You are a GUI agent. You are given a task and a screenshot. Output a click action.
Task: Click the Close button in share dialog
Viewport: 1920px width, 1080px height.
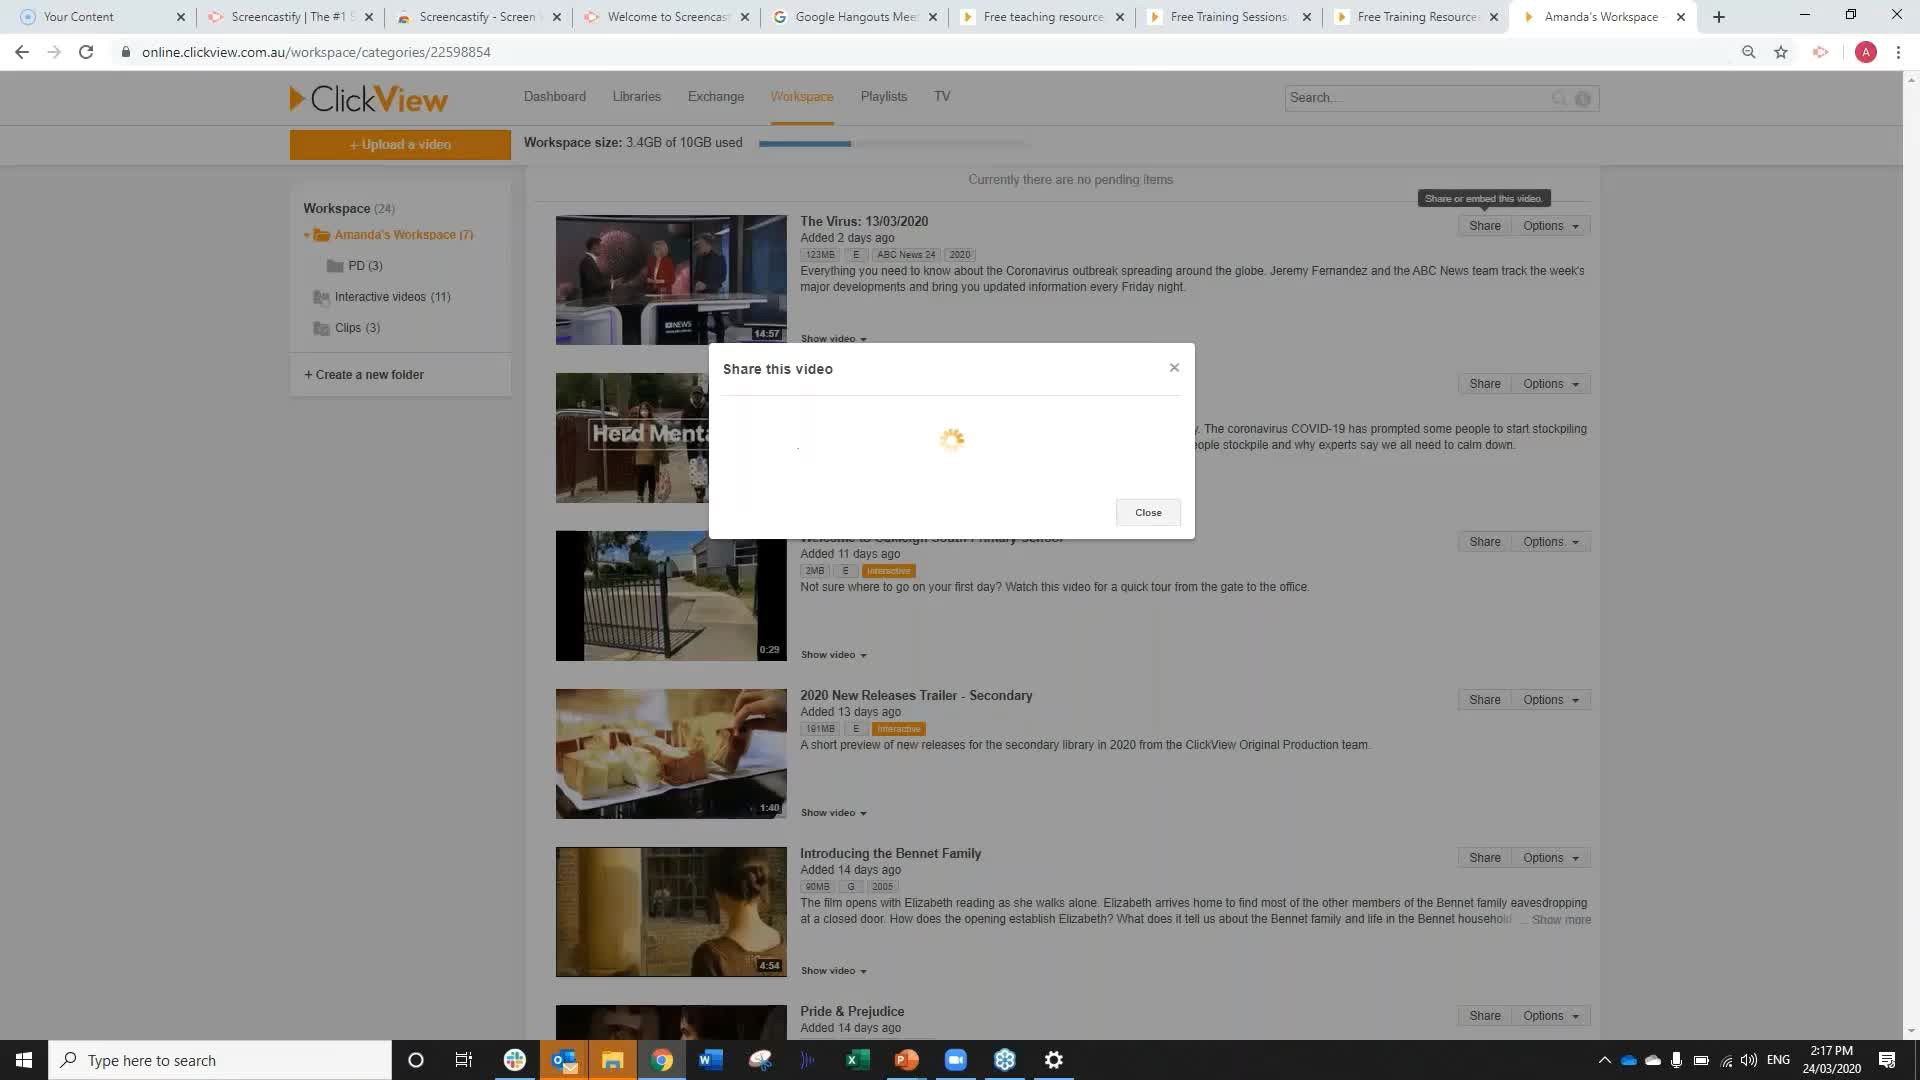coord(1148,512)
